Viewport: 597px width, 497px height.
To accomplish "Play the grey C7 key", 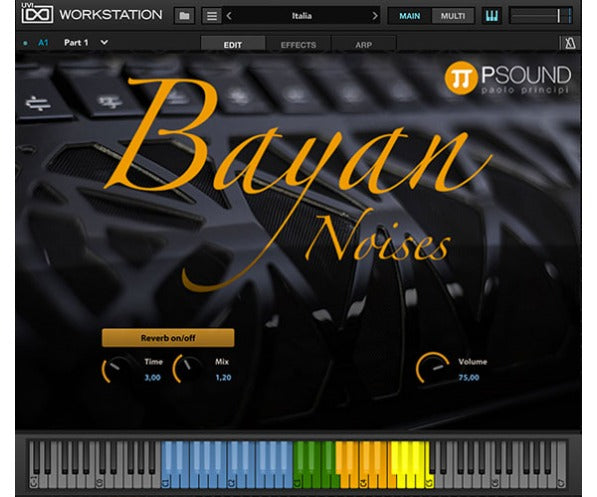I will coord(561,481).
